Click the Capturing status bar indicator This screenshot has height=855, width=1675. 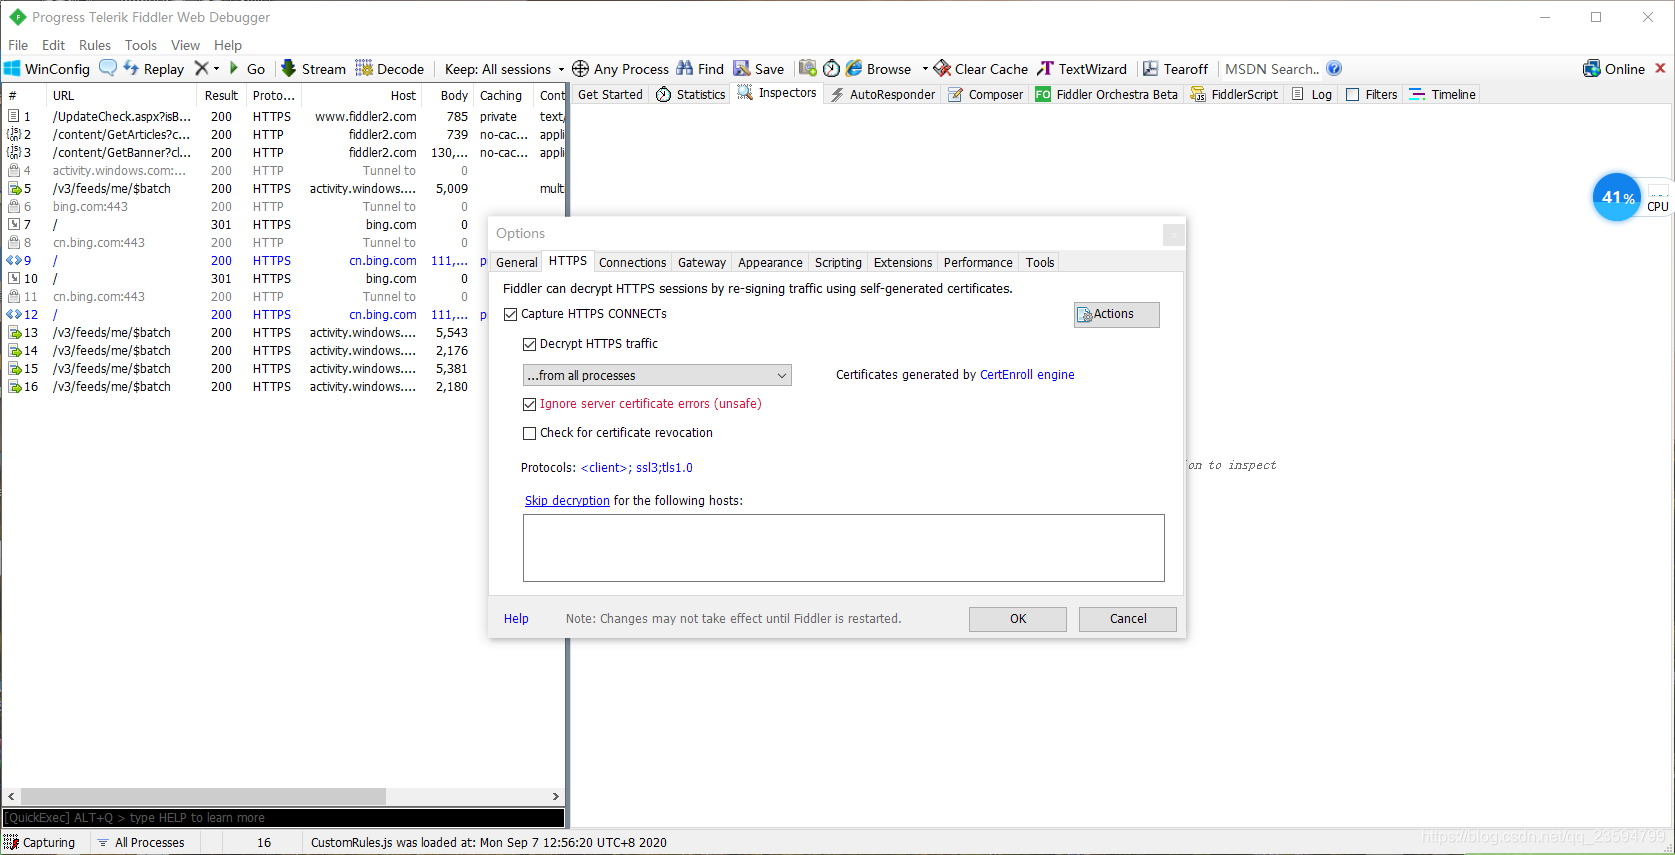click(40, 843)
